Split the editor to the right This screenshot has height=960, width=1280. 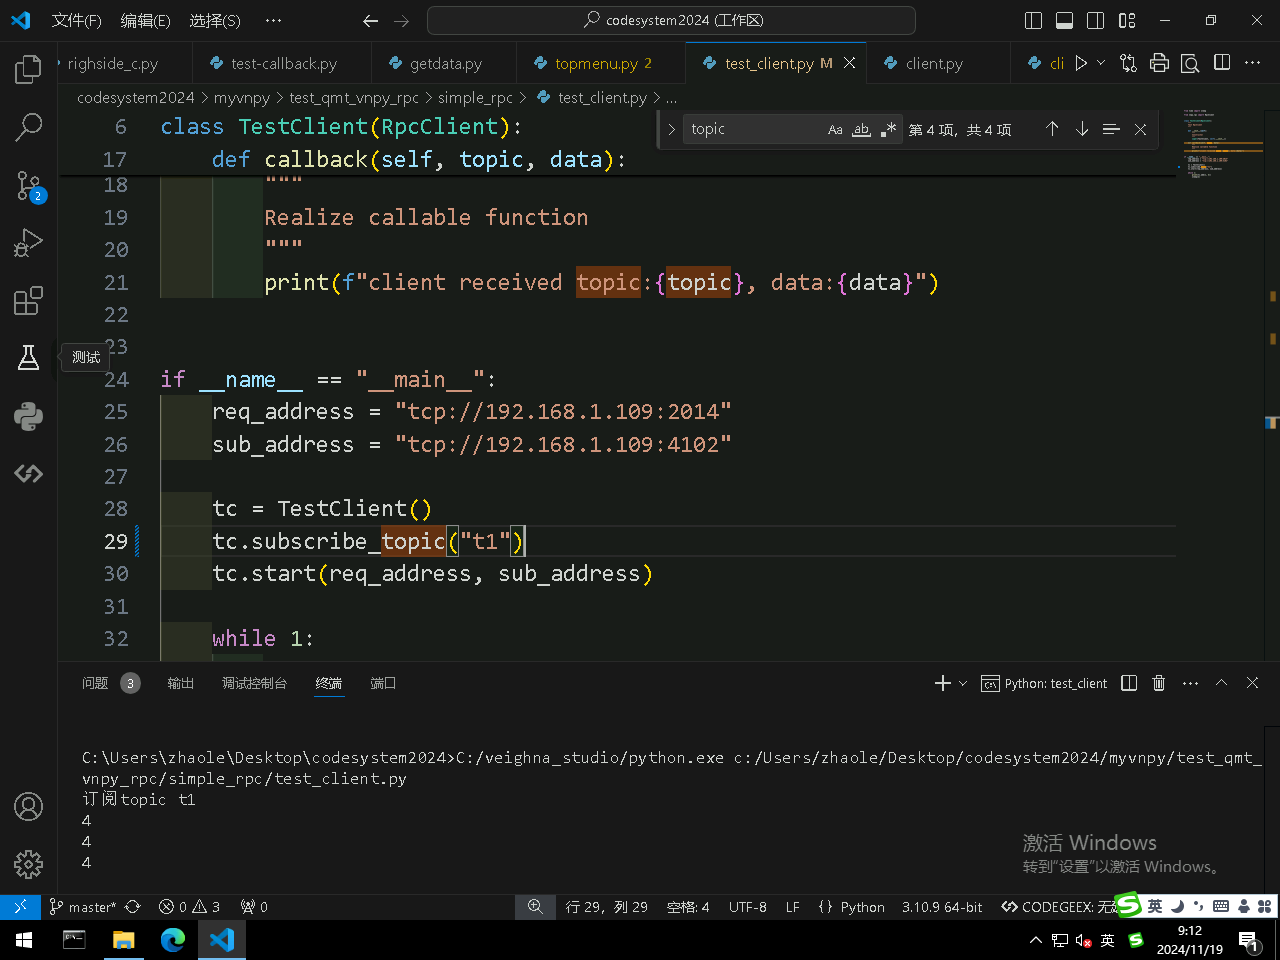coord(1221,63)
